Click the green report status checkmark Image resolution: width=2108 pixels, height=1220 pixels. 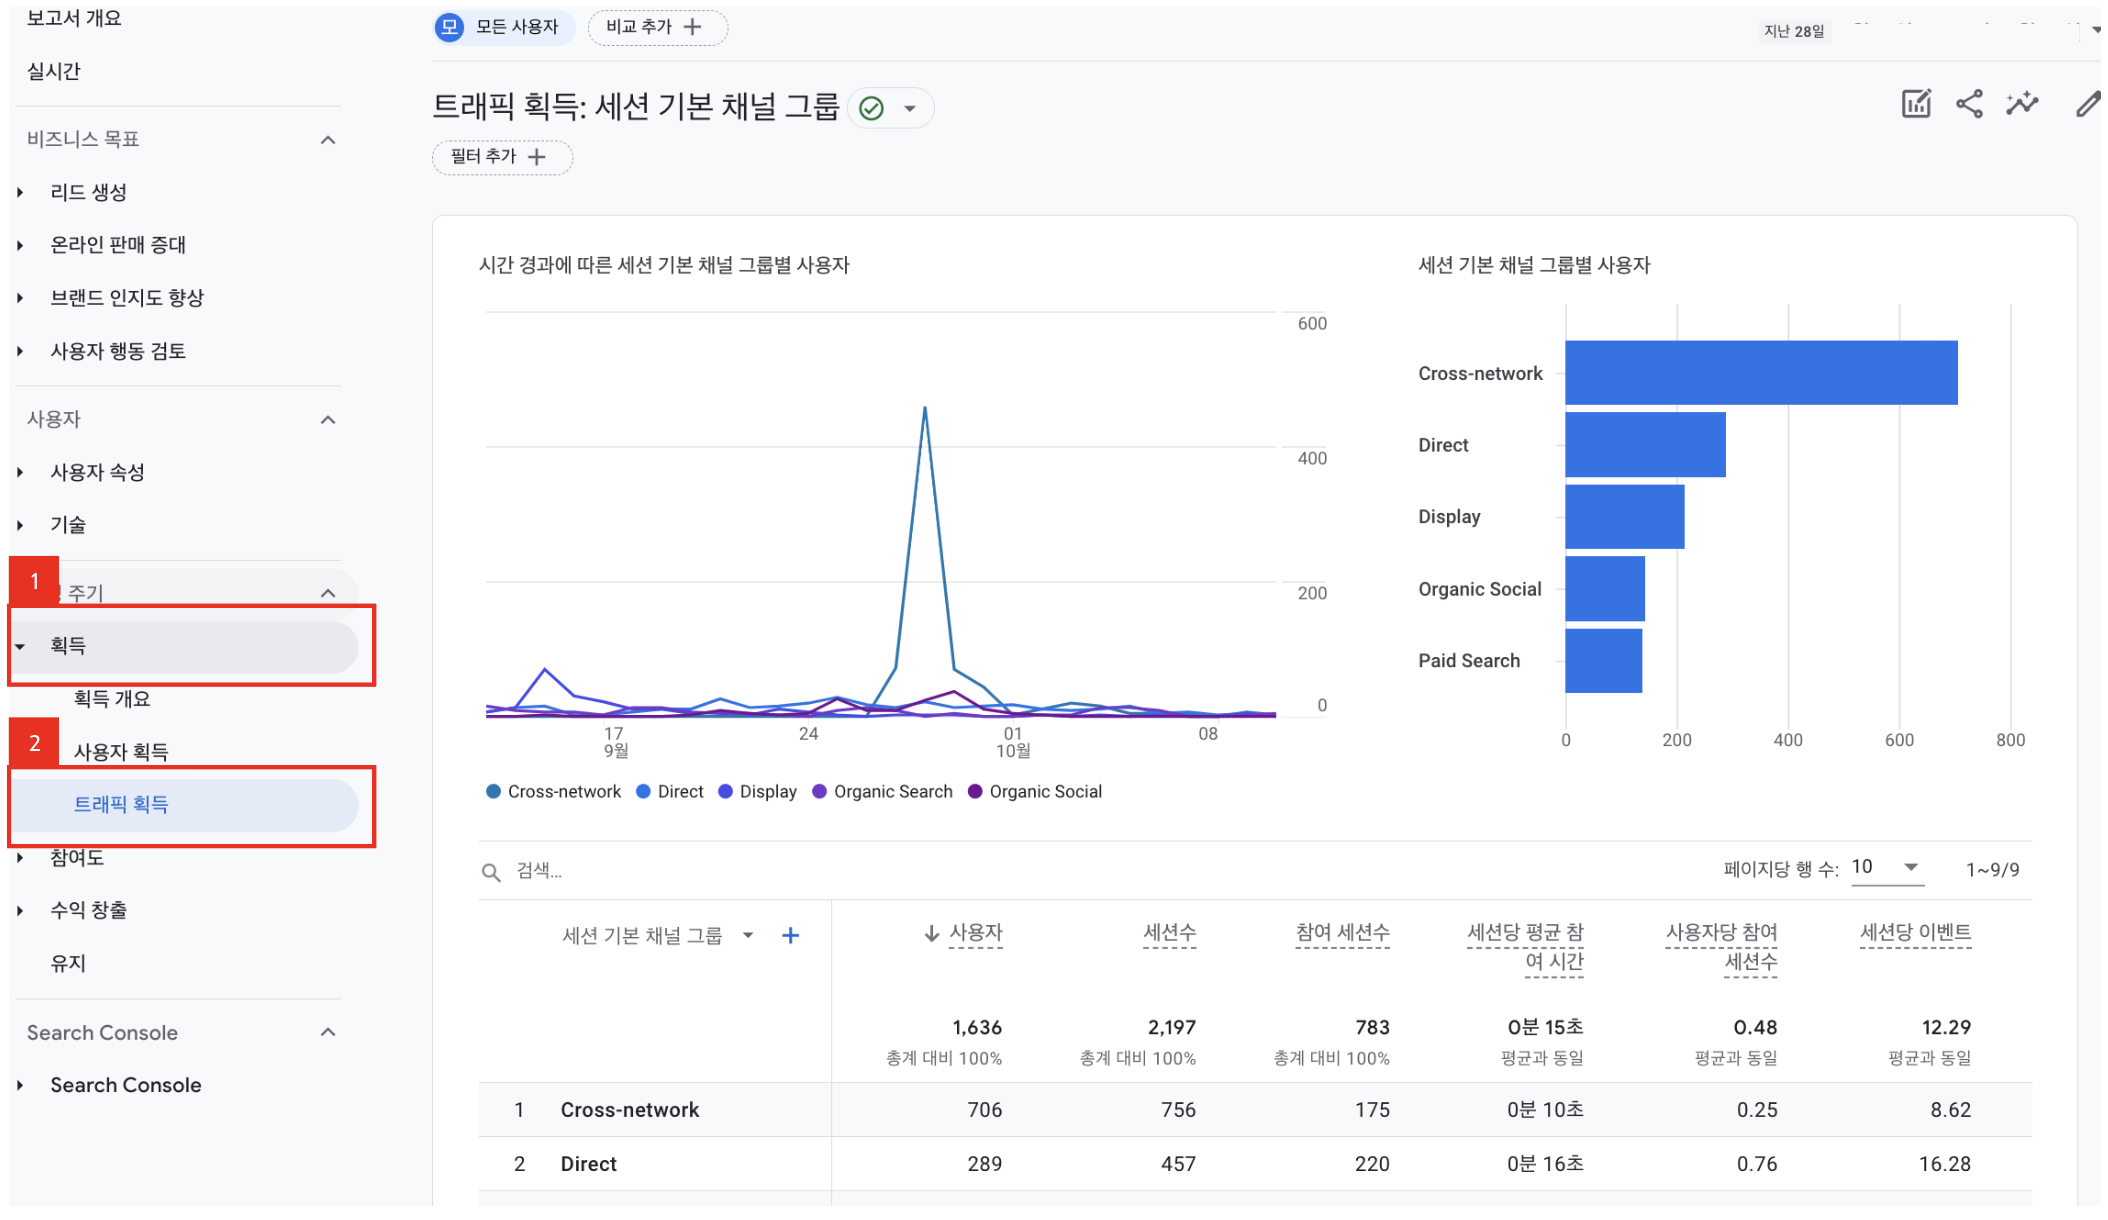tap(871, 108)
